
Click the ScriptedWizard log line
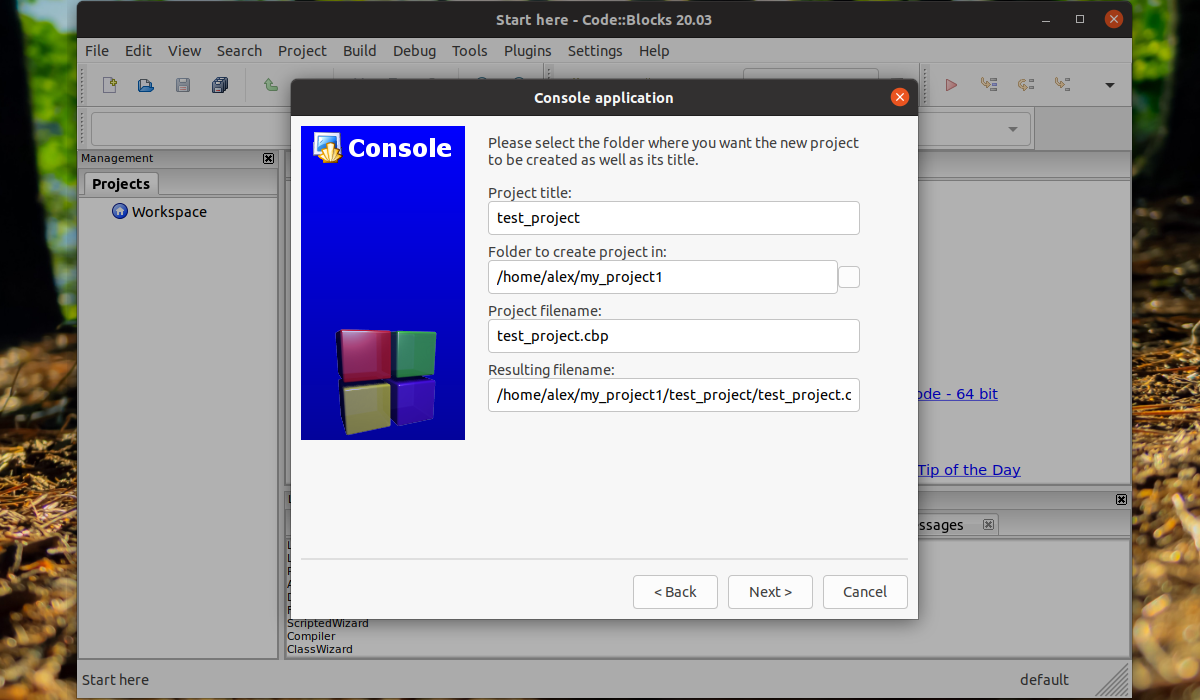pyautogui.click(x=328, y=623)
